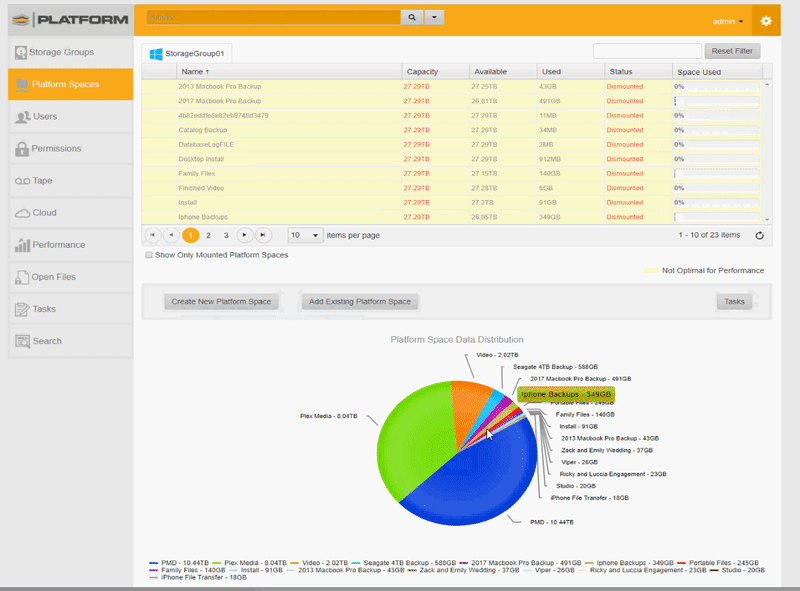This screenshot has width=800, height=591.
Task: Go to last page of results
Action: coord(263,235)
